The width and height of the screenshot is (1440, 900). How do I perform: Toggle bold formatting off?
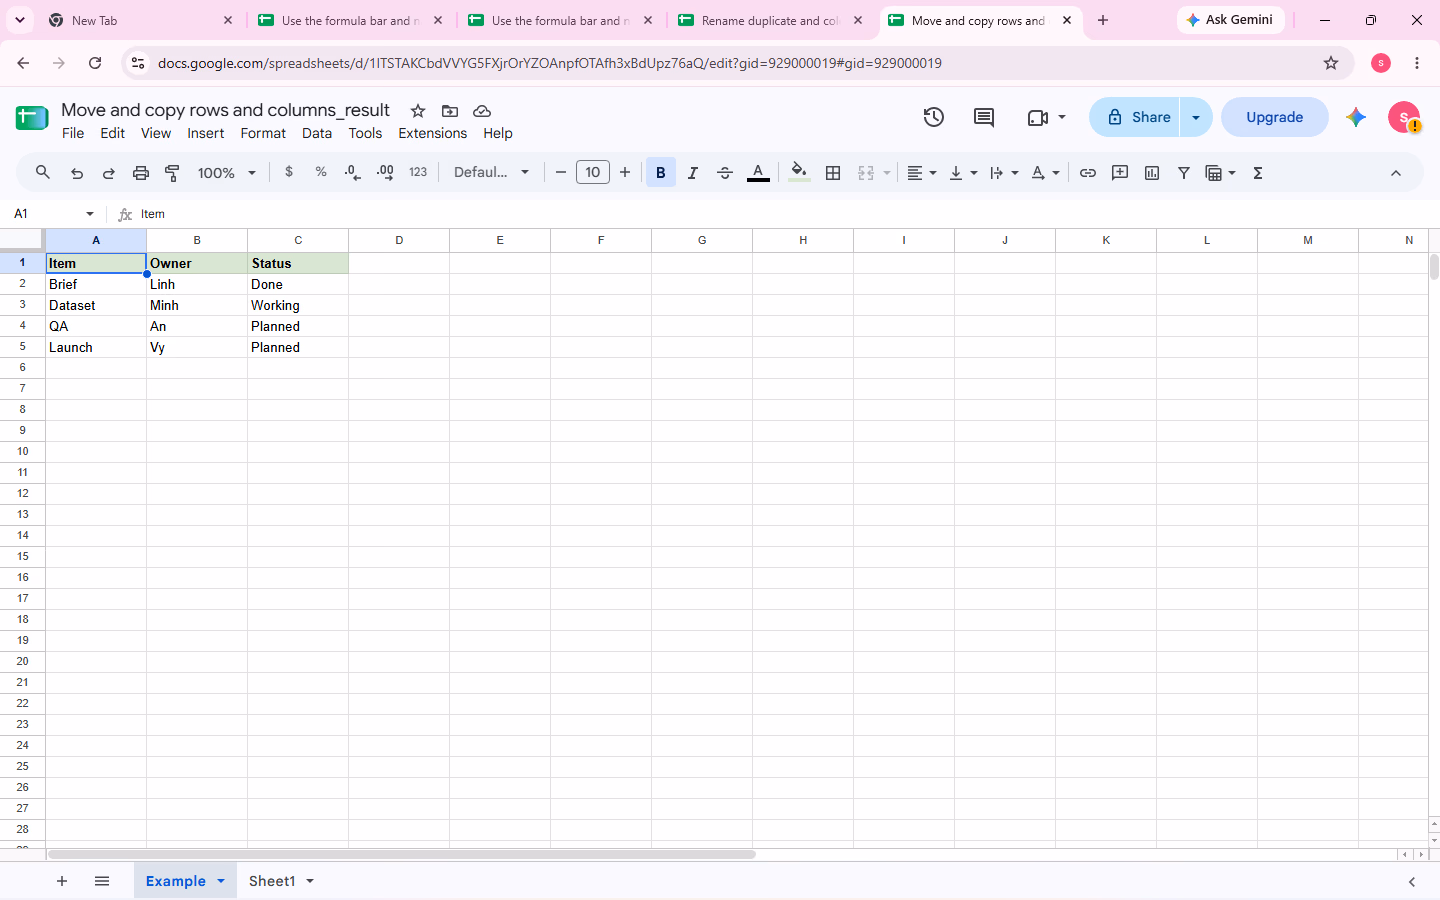661,173
